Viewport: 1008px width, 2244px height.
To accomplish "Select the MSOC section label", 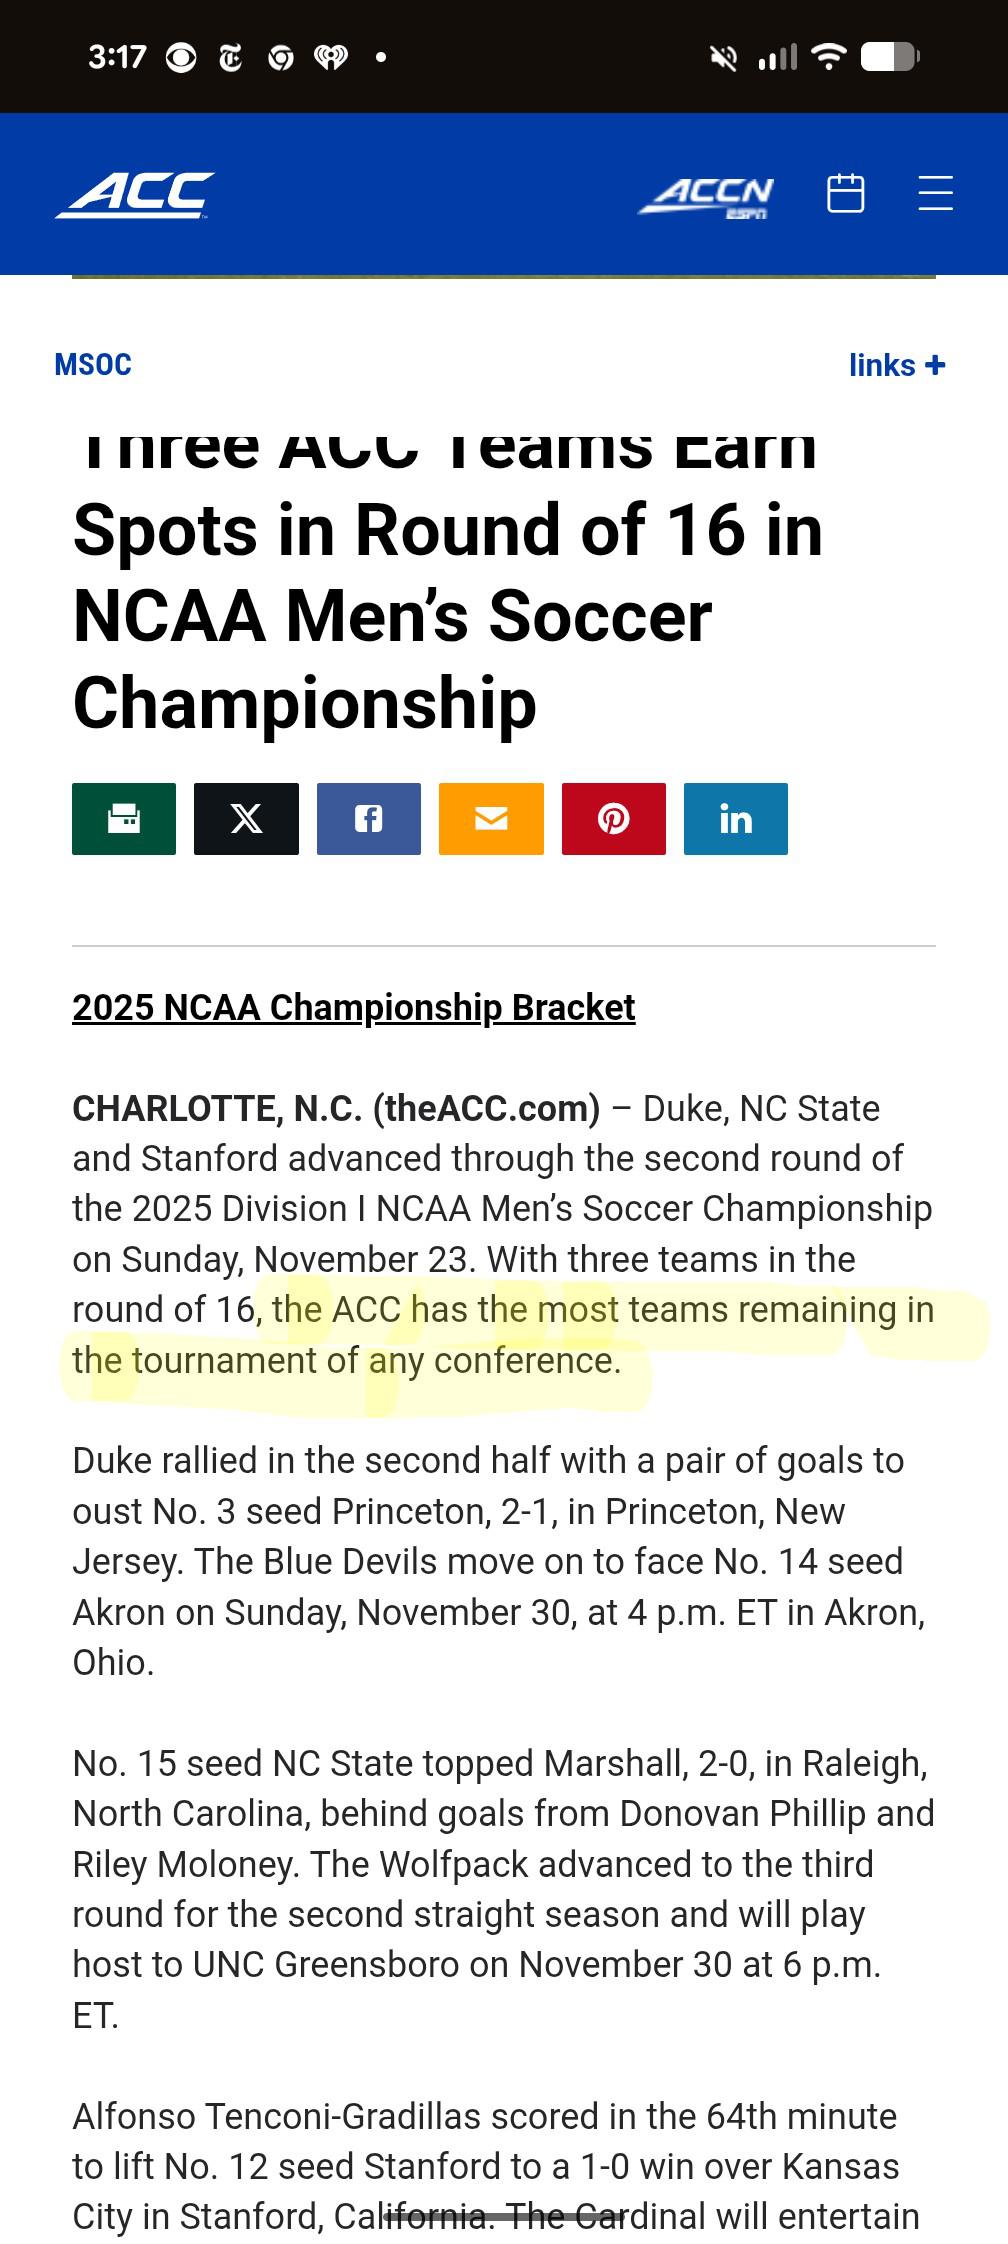I will point(93,365).
